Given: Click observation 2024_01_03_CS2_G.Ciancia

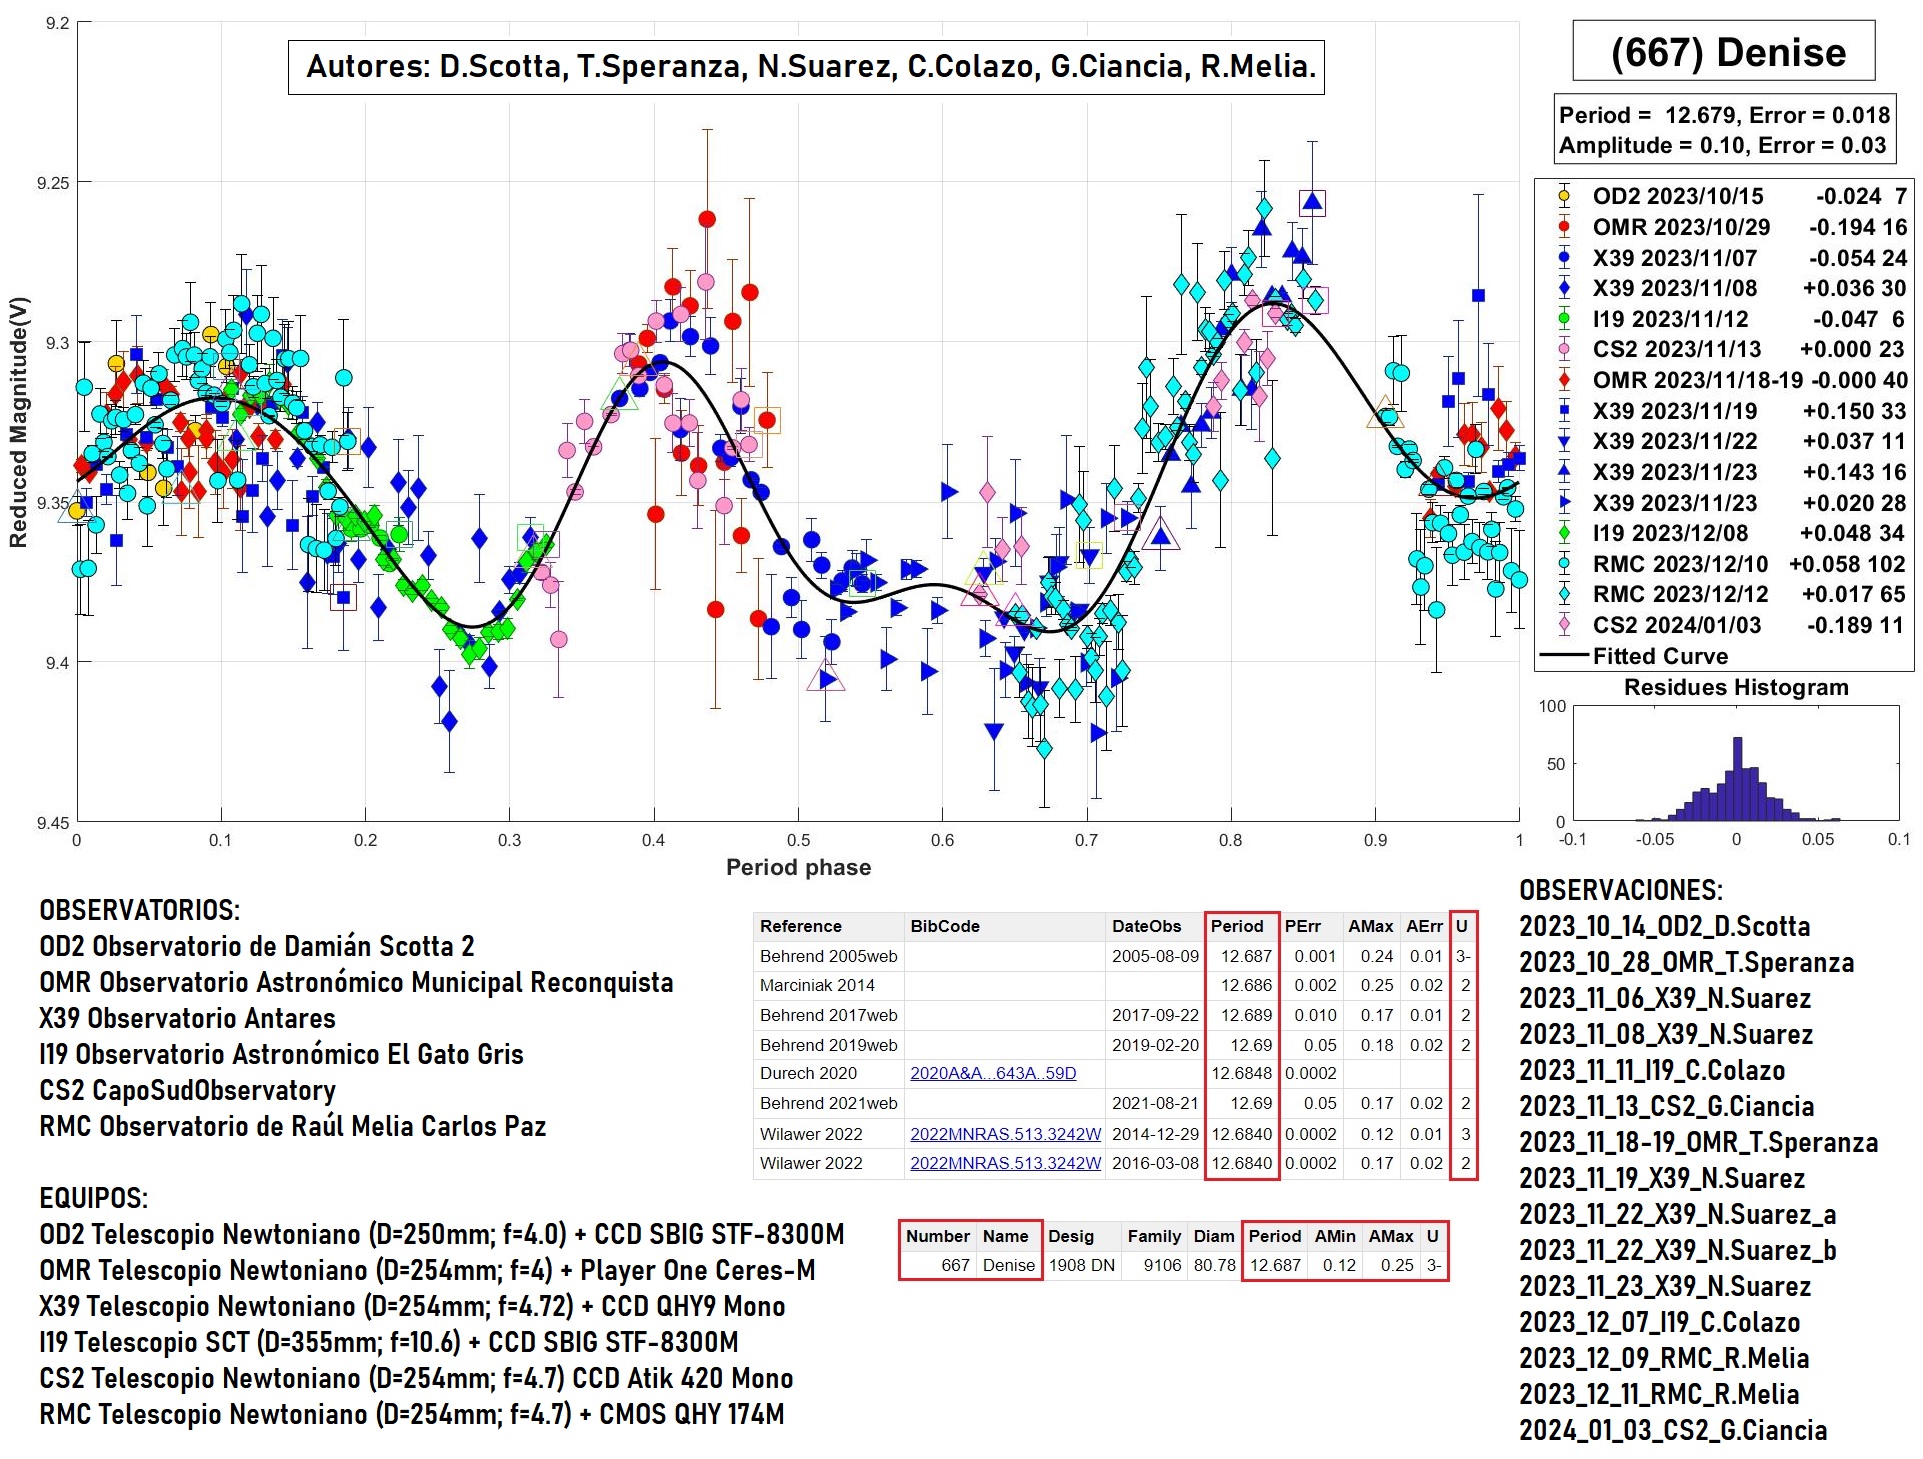Looking at the screenshot, I should pyautogui.click(x=1673, y=1430).
